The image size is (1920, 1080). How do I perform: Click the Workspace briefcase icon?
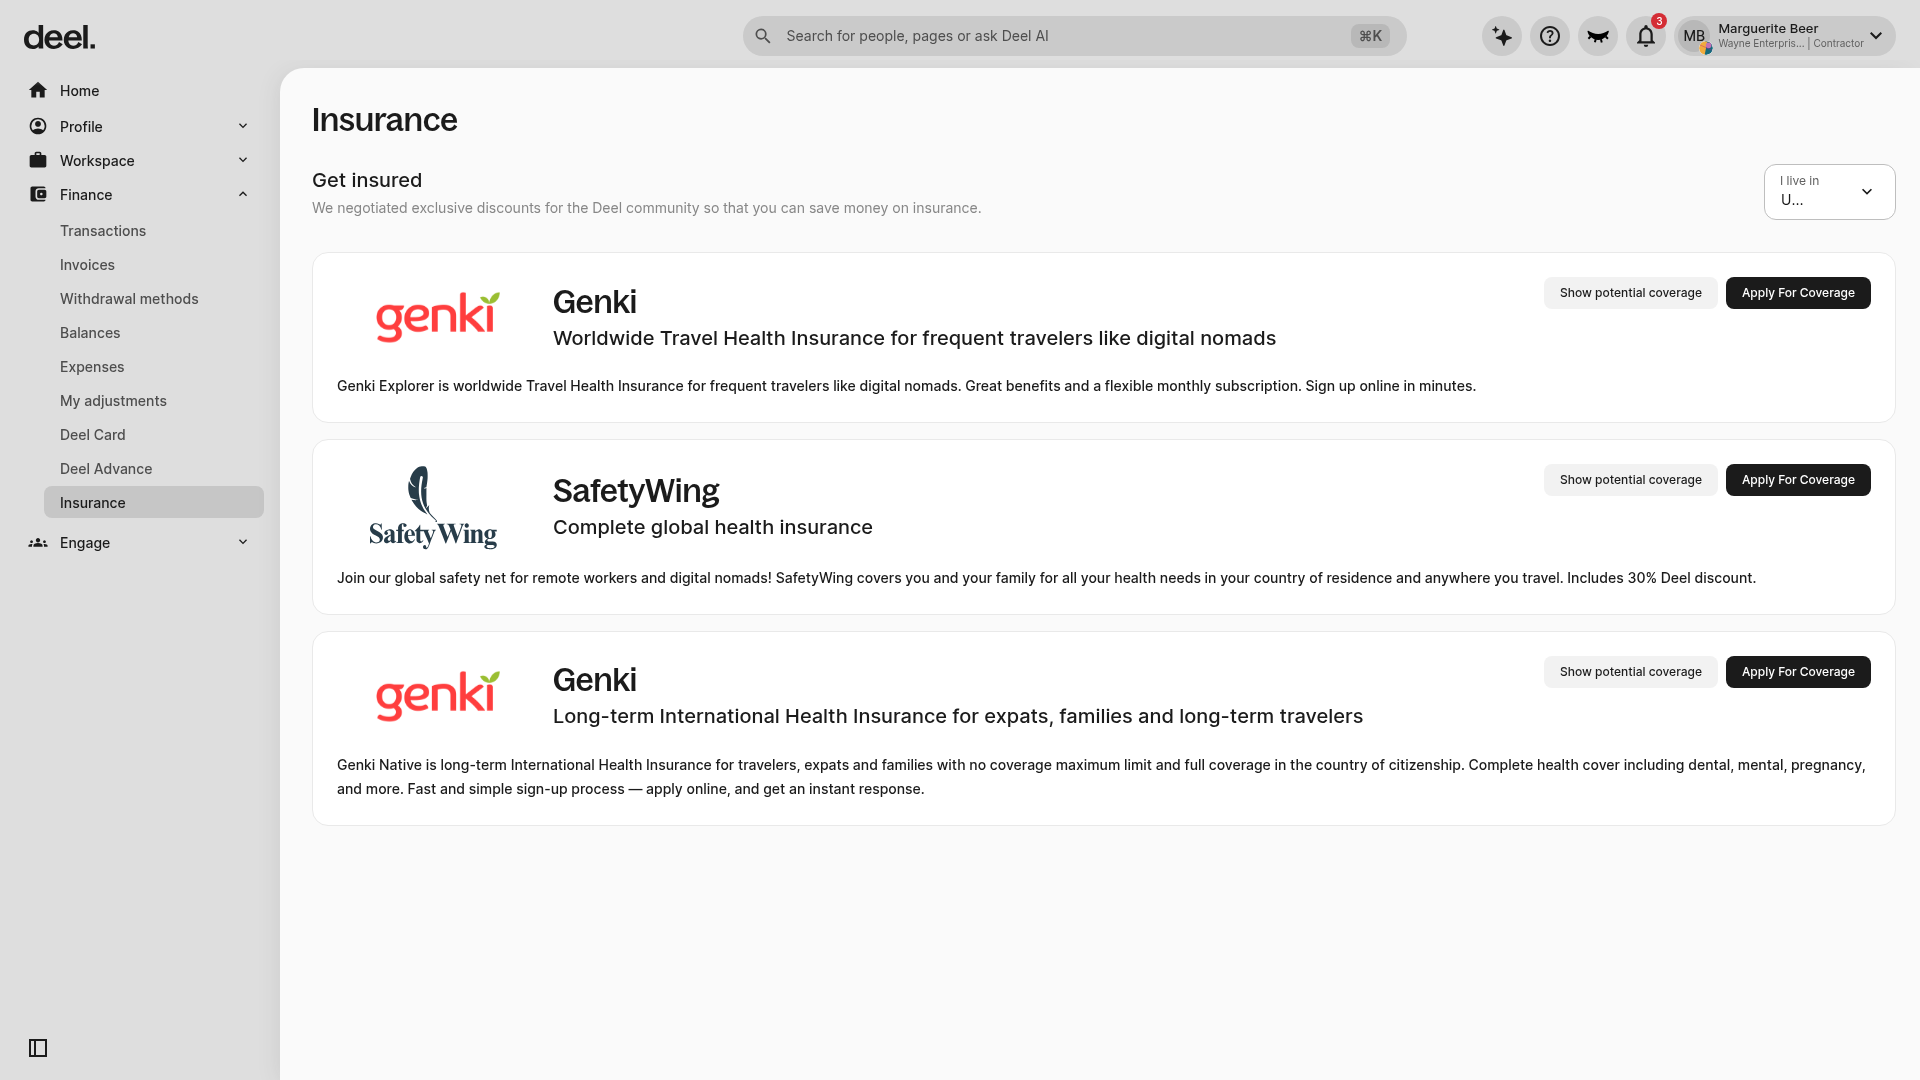click(x=38, y=161)
